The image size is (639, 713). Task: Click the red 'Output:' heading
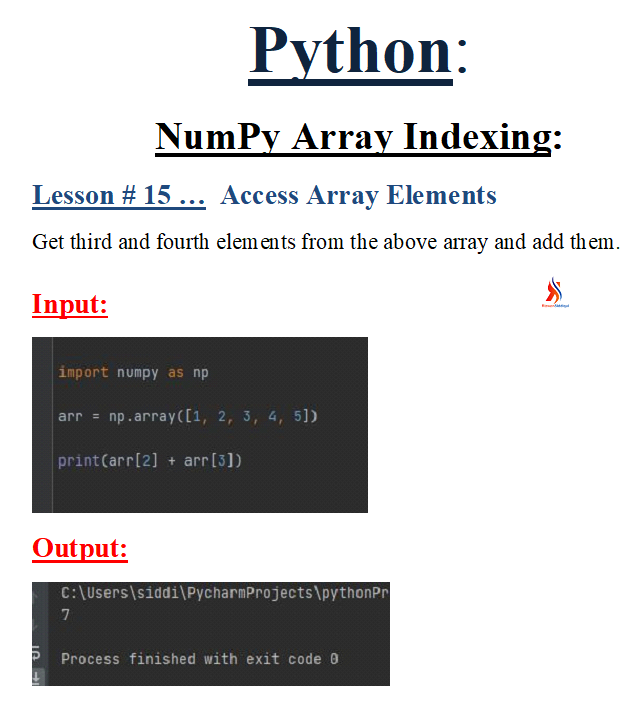(x=80, y=547)
